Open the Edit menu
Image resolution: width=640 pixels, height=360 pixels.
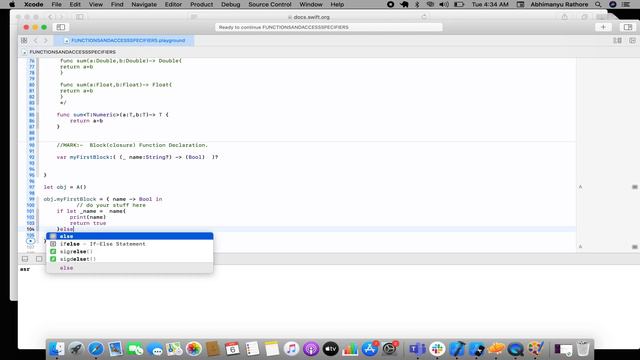[x=75, y=4]
